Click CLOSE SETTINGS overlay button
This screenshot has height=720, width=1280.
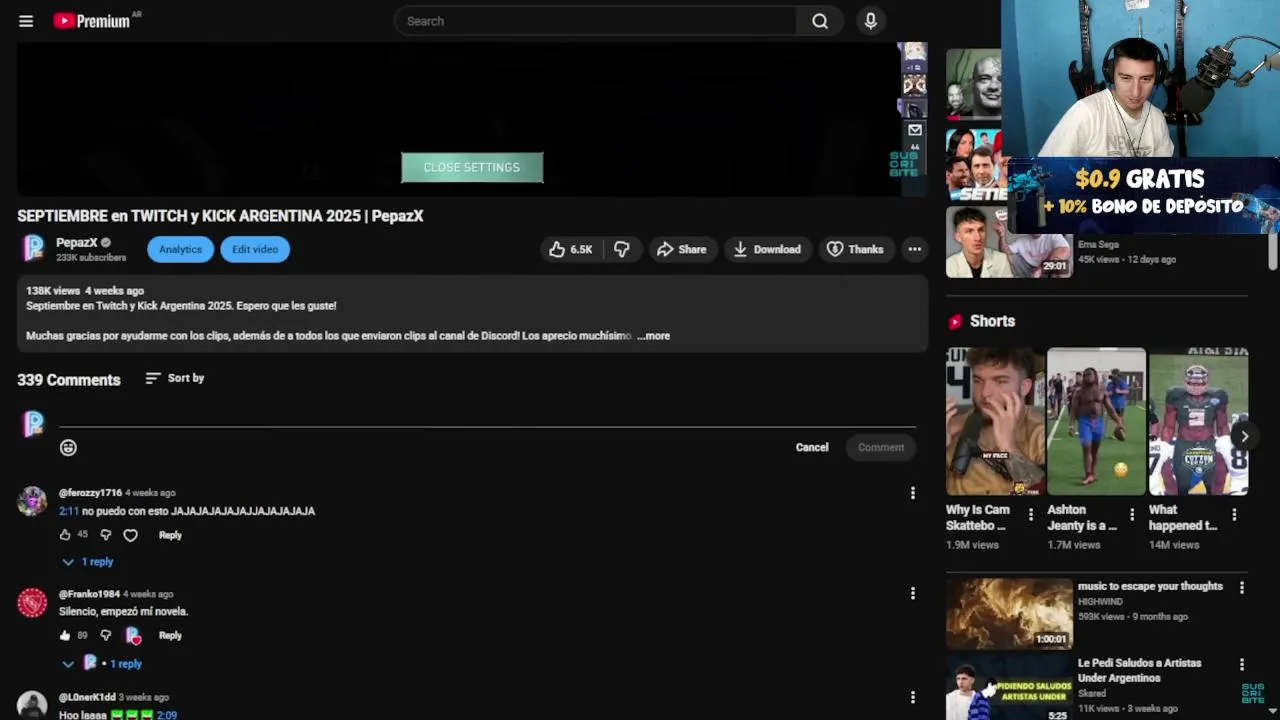click(472, 168)
